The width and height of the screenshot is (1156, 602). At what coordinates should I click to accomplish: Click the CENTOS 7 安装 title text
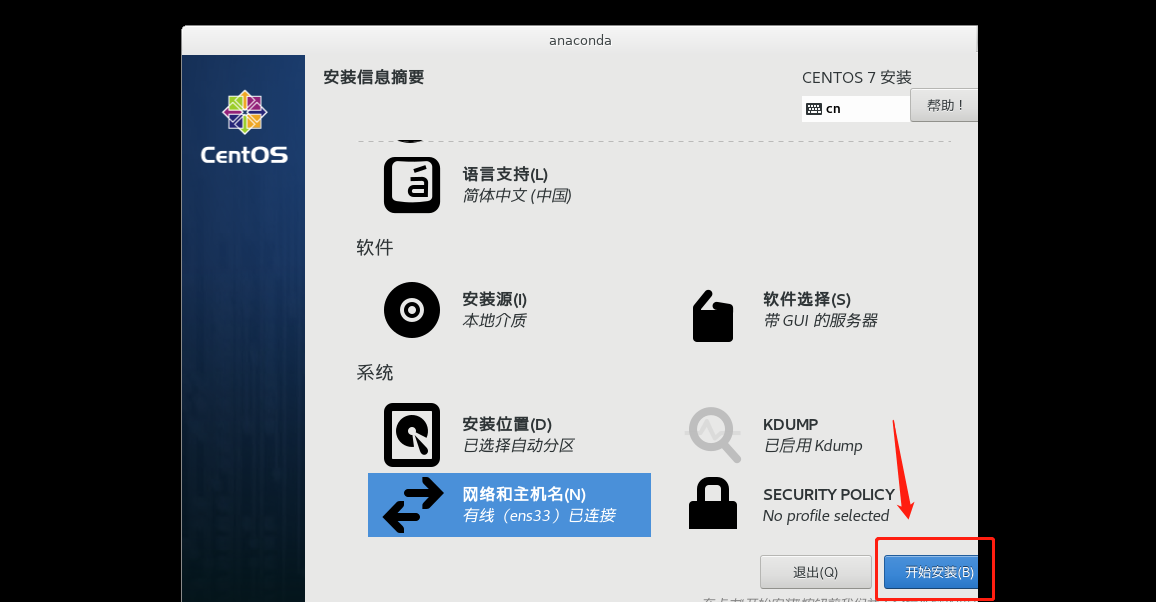click(x=857, y=77)
